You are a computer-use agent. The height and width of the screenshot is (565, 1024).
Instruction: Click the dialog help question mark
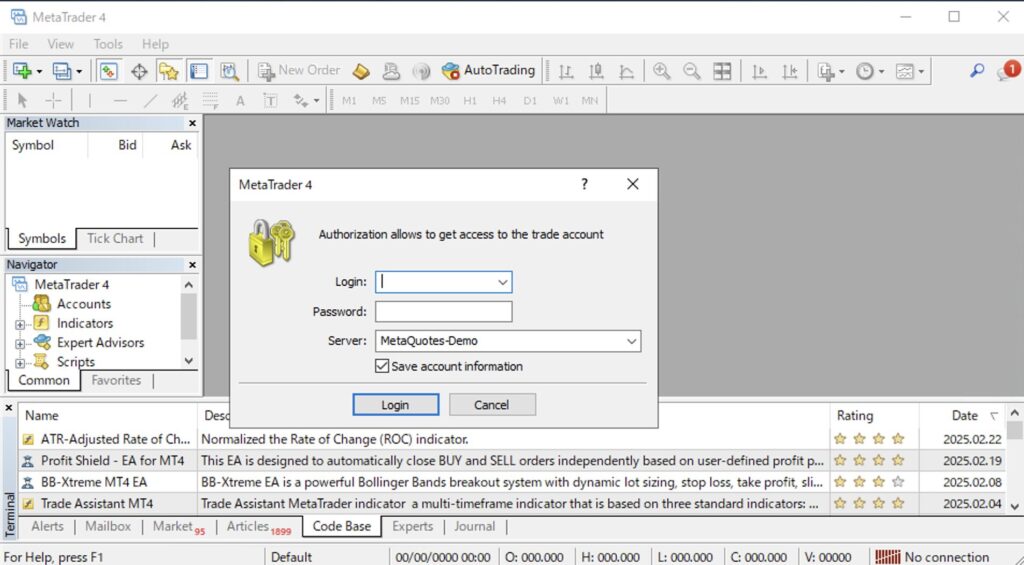pos(584,184)
